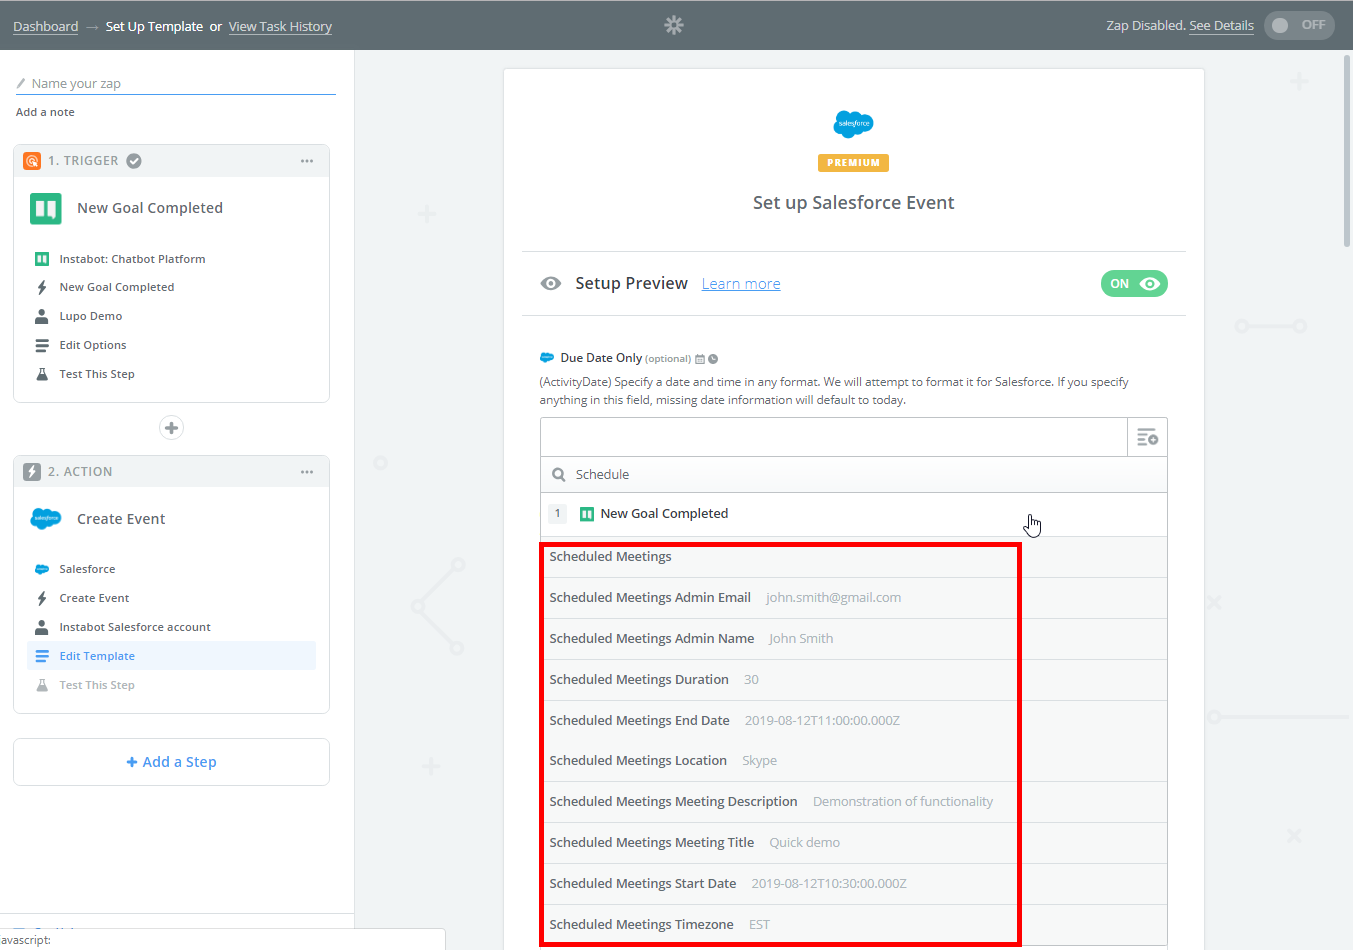Open the Learn more link
This screenshot has height=950, width=1353.
pyautogui.click(x=741, y=284)
